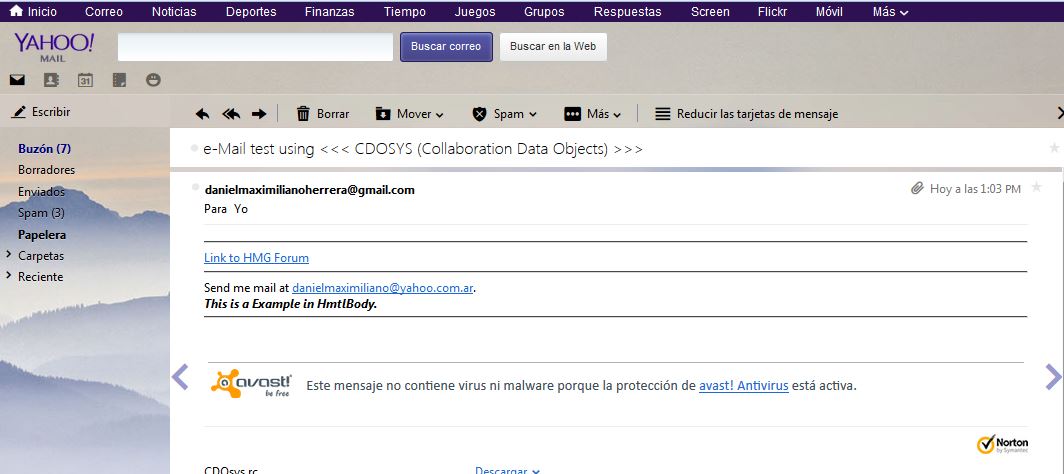Open Screen in the top navigation
The image size is (1064, 474).
(710, 12)
